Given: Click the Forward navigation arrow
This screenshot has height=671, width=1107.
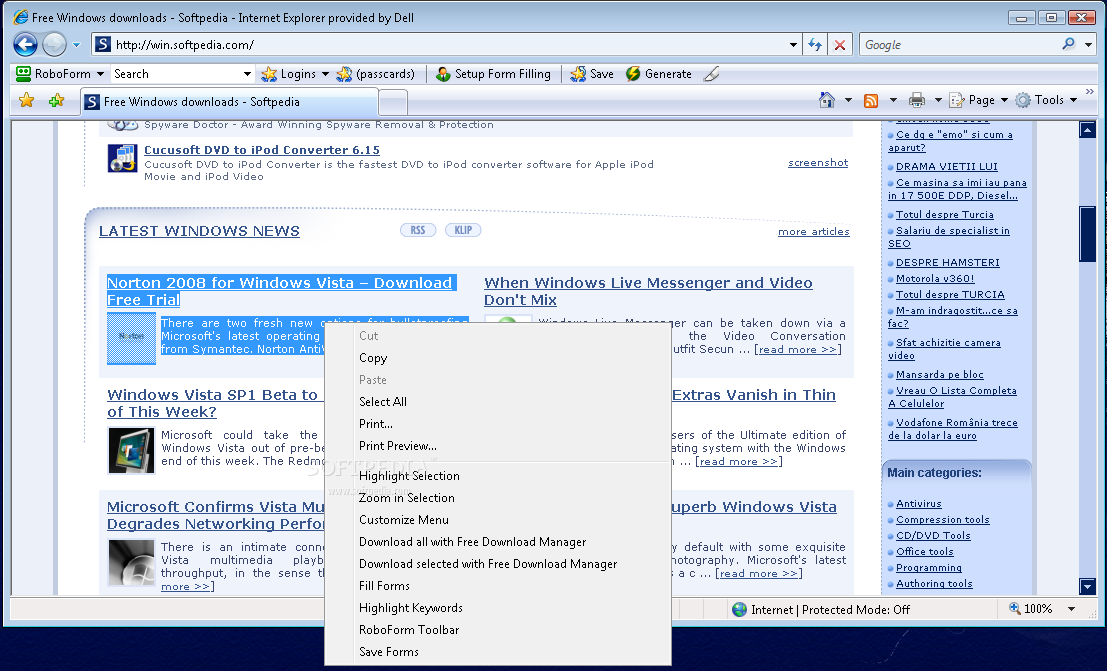Looking at the screenshot, I should pos(54,44).
